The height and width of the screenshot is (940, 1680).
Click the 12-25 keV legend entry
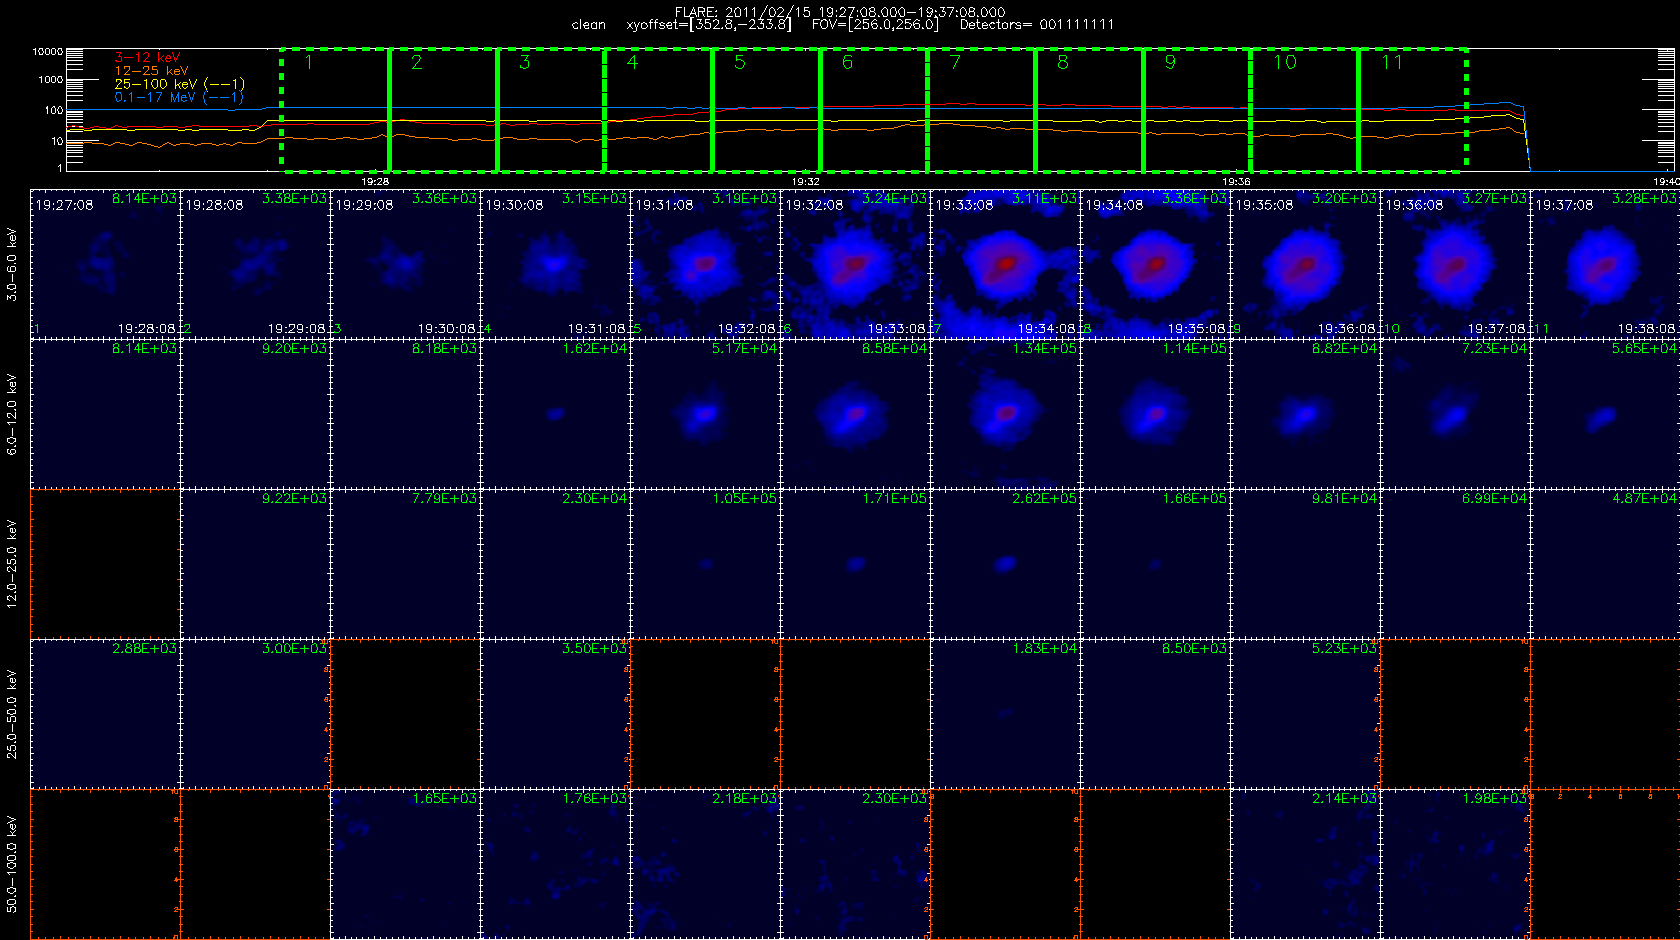[x=151, y=70]
